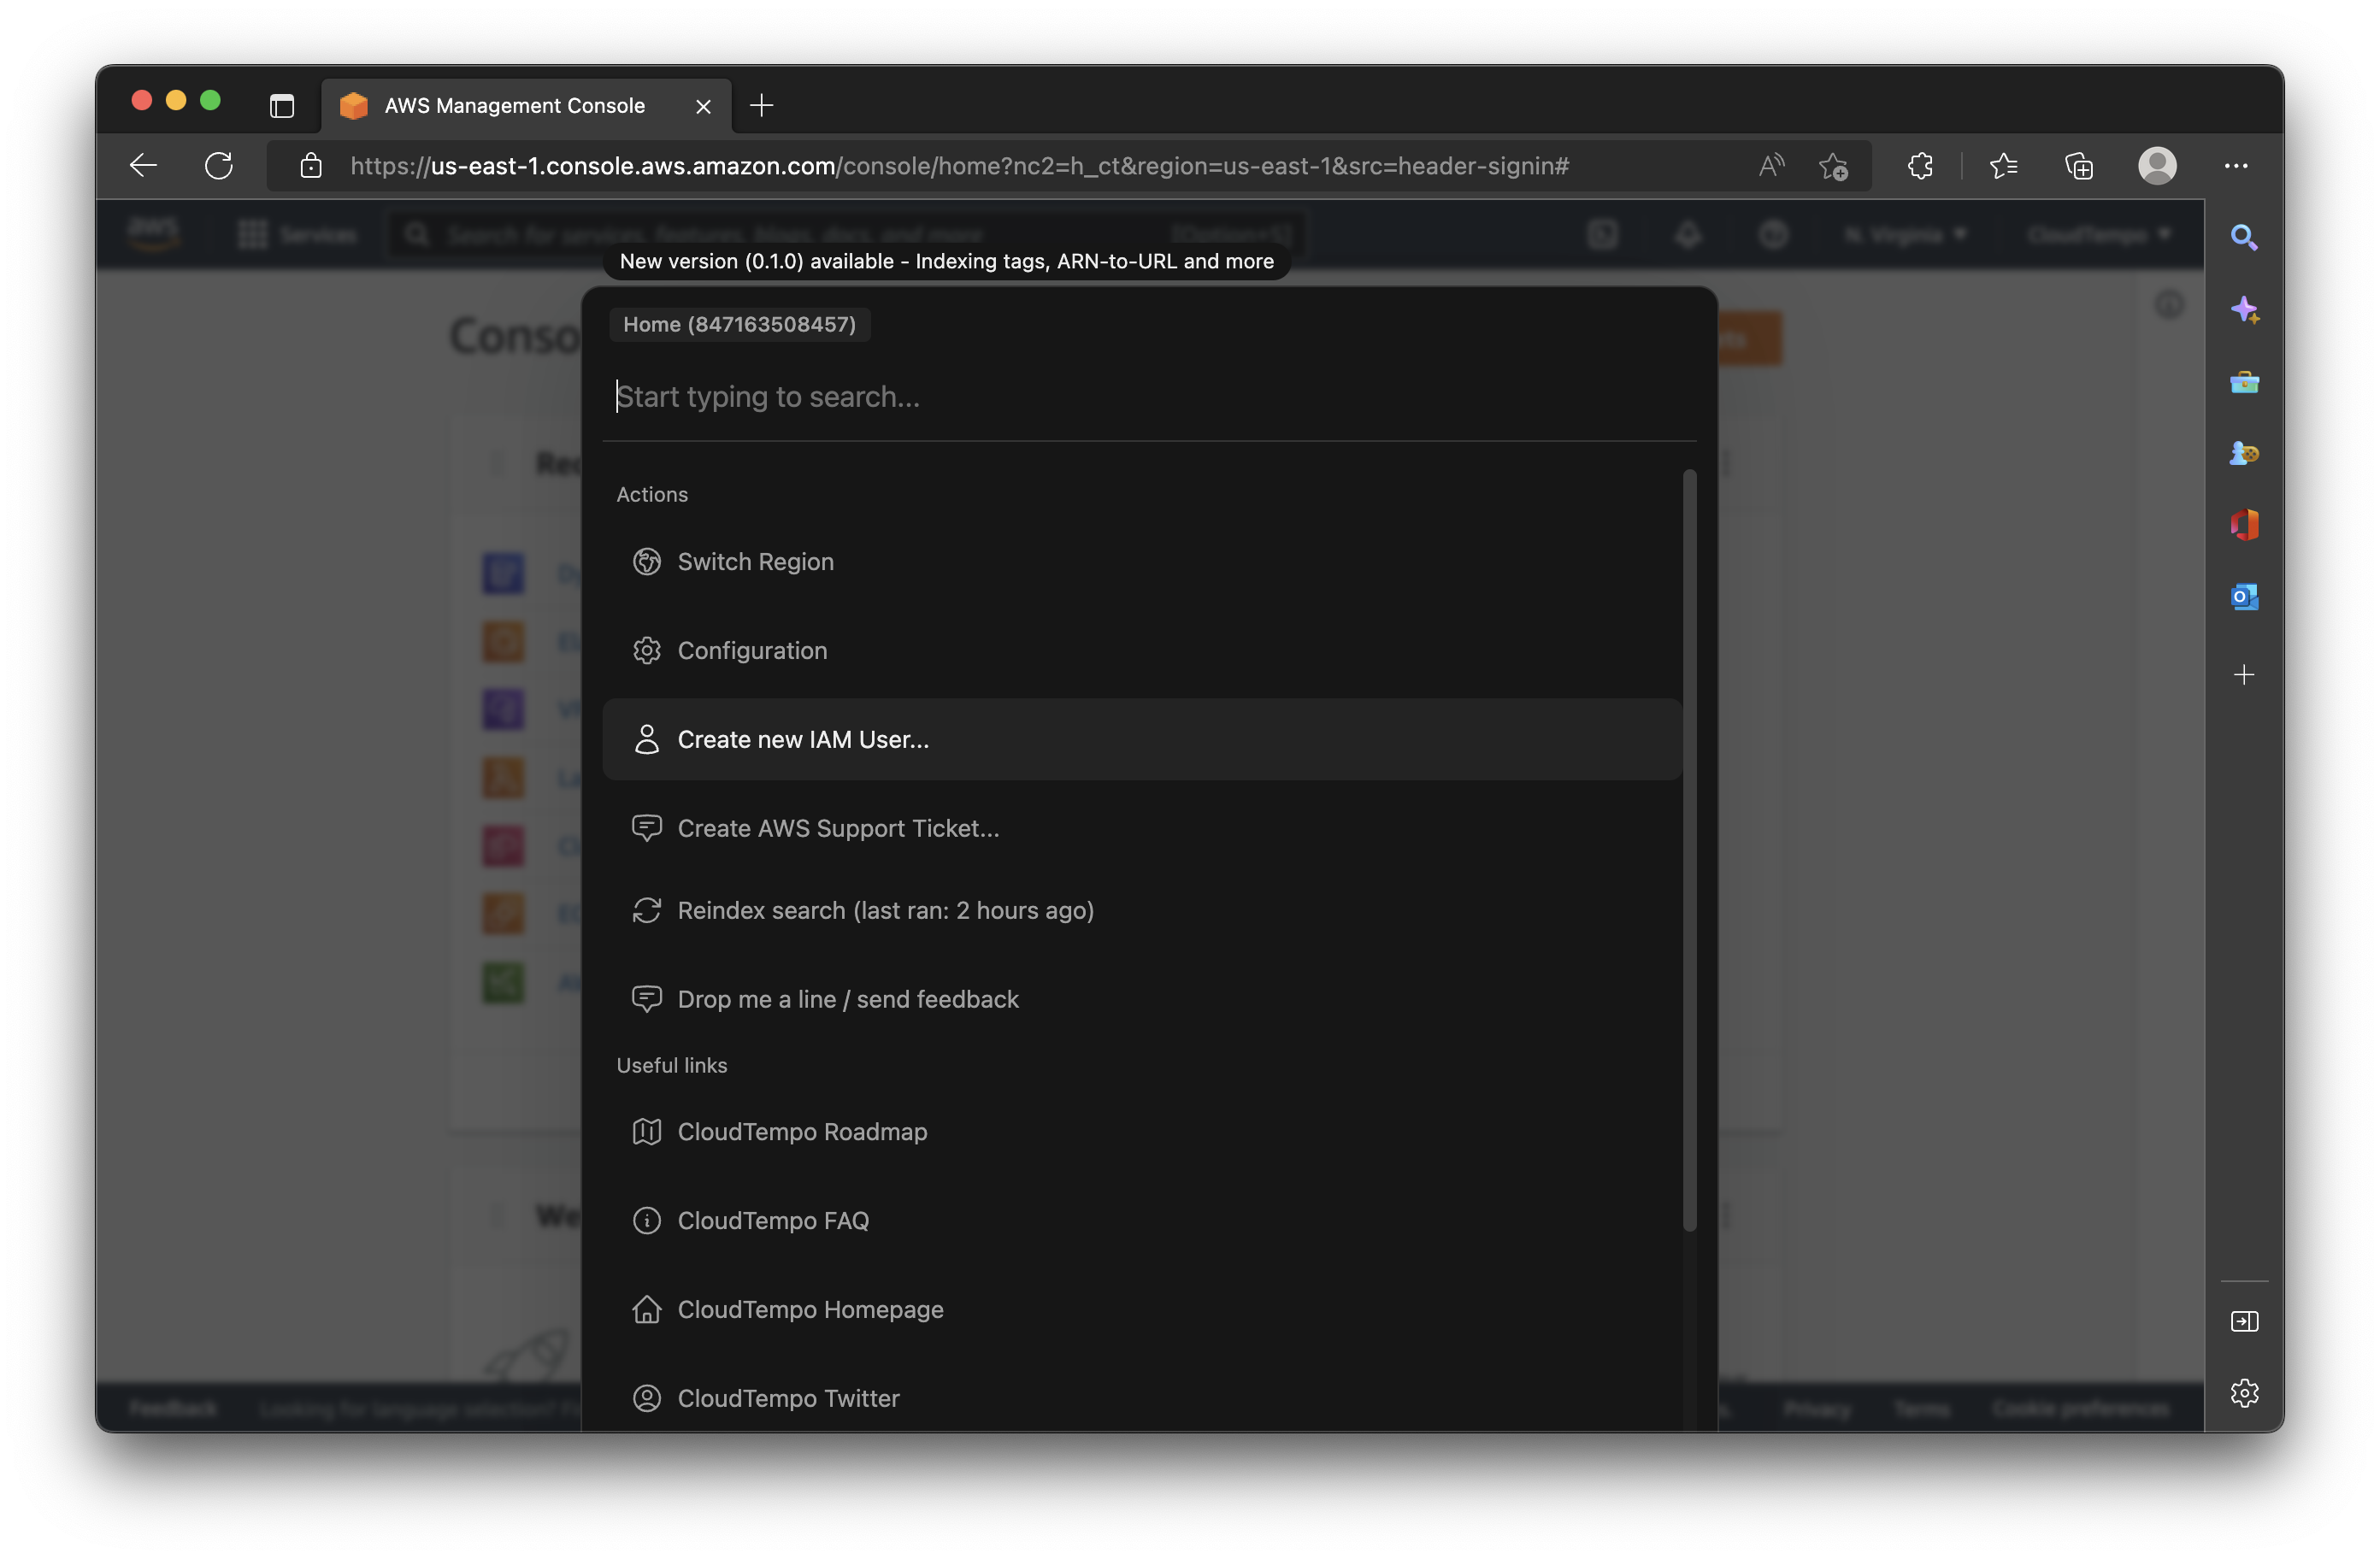
Task: Hide sidebar using panel toggle icon
Action: tap(2244, 1321)
